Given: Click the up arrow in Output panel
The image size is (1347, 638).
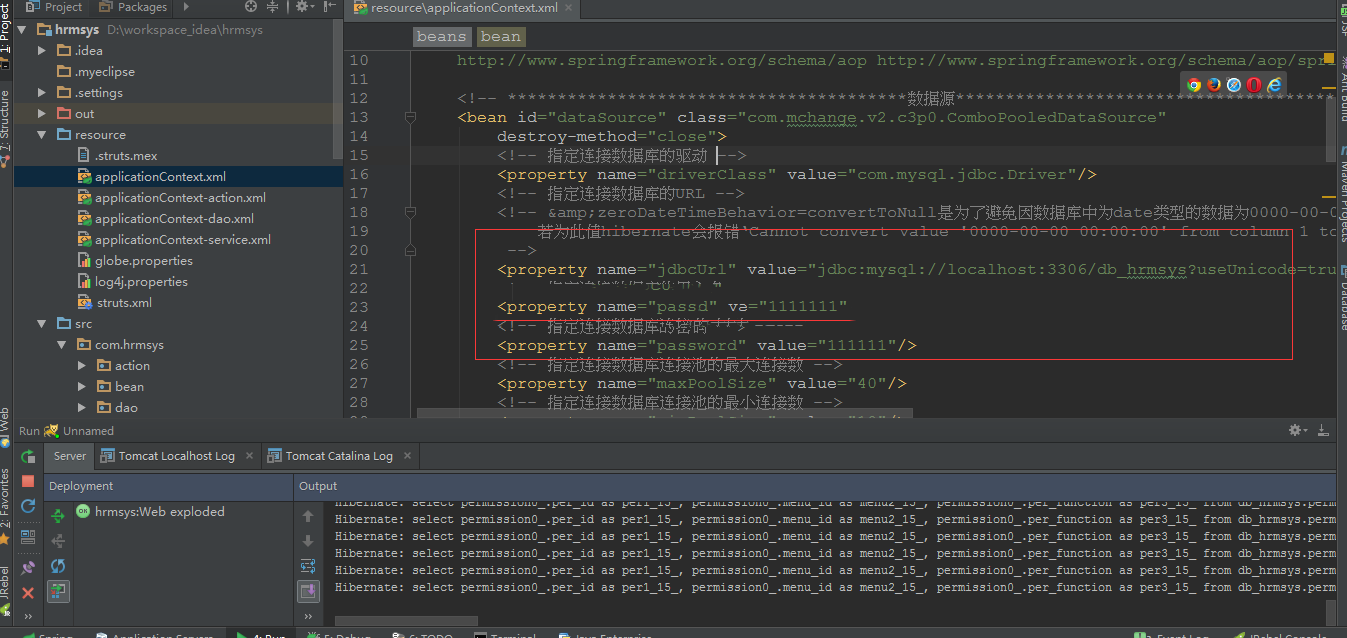Looking at the screenshot, I should tap(308, 516).
